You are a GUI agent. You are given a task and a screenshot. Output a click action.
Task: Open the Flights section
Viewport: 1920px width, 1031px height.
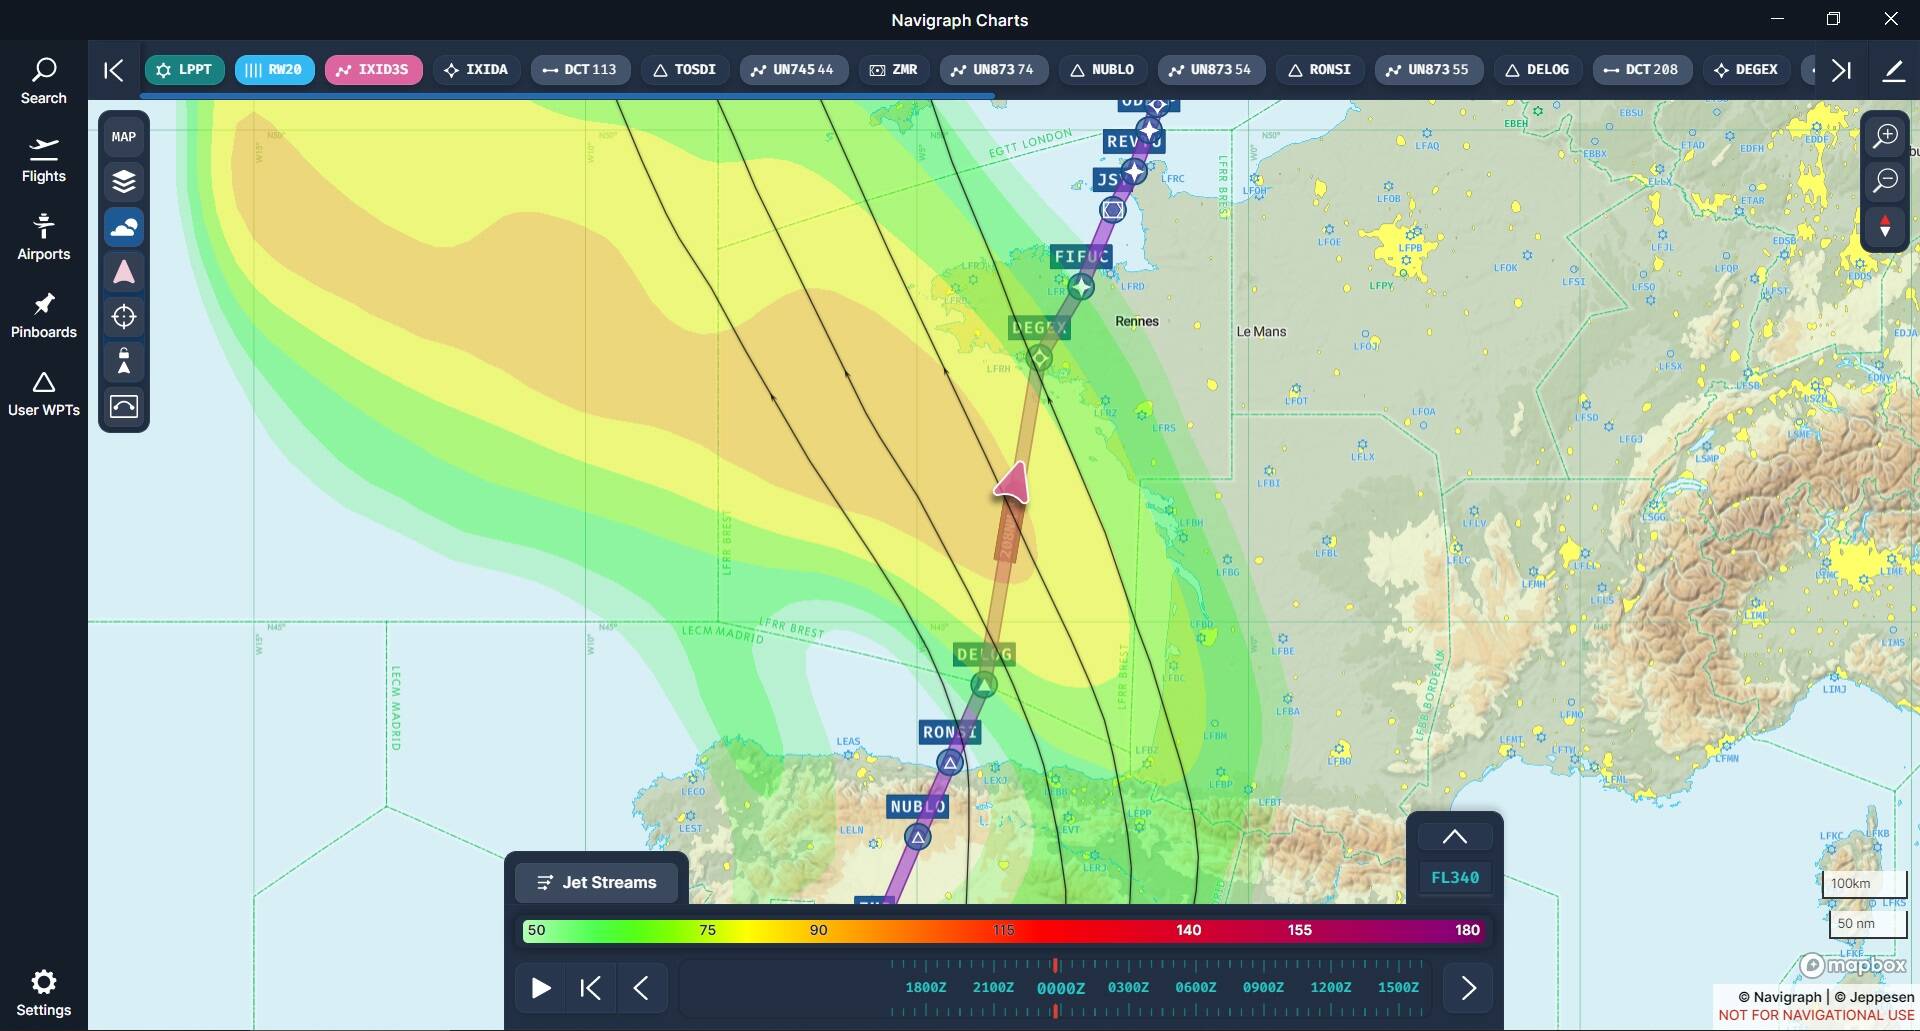pyautogui.click(x=44, y=159)
